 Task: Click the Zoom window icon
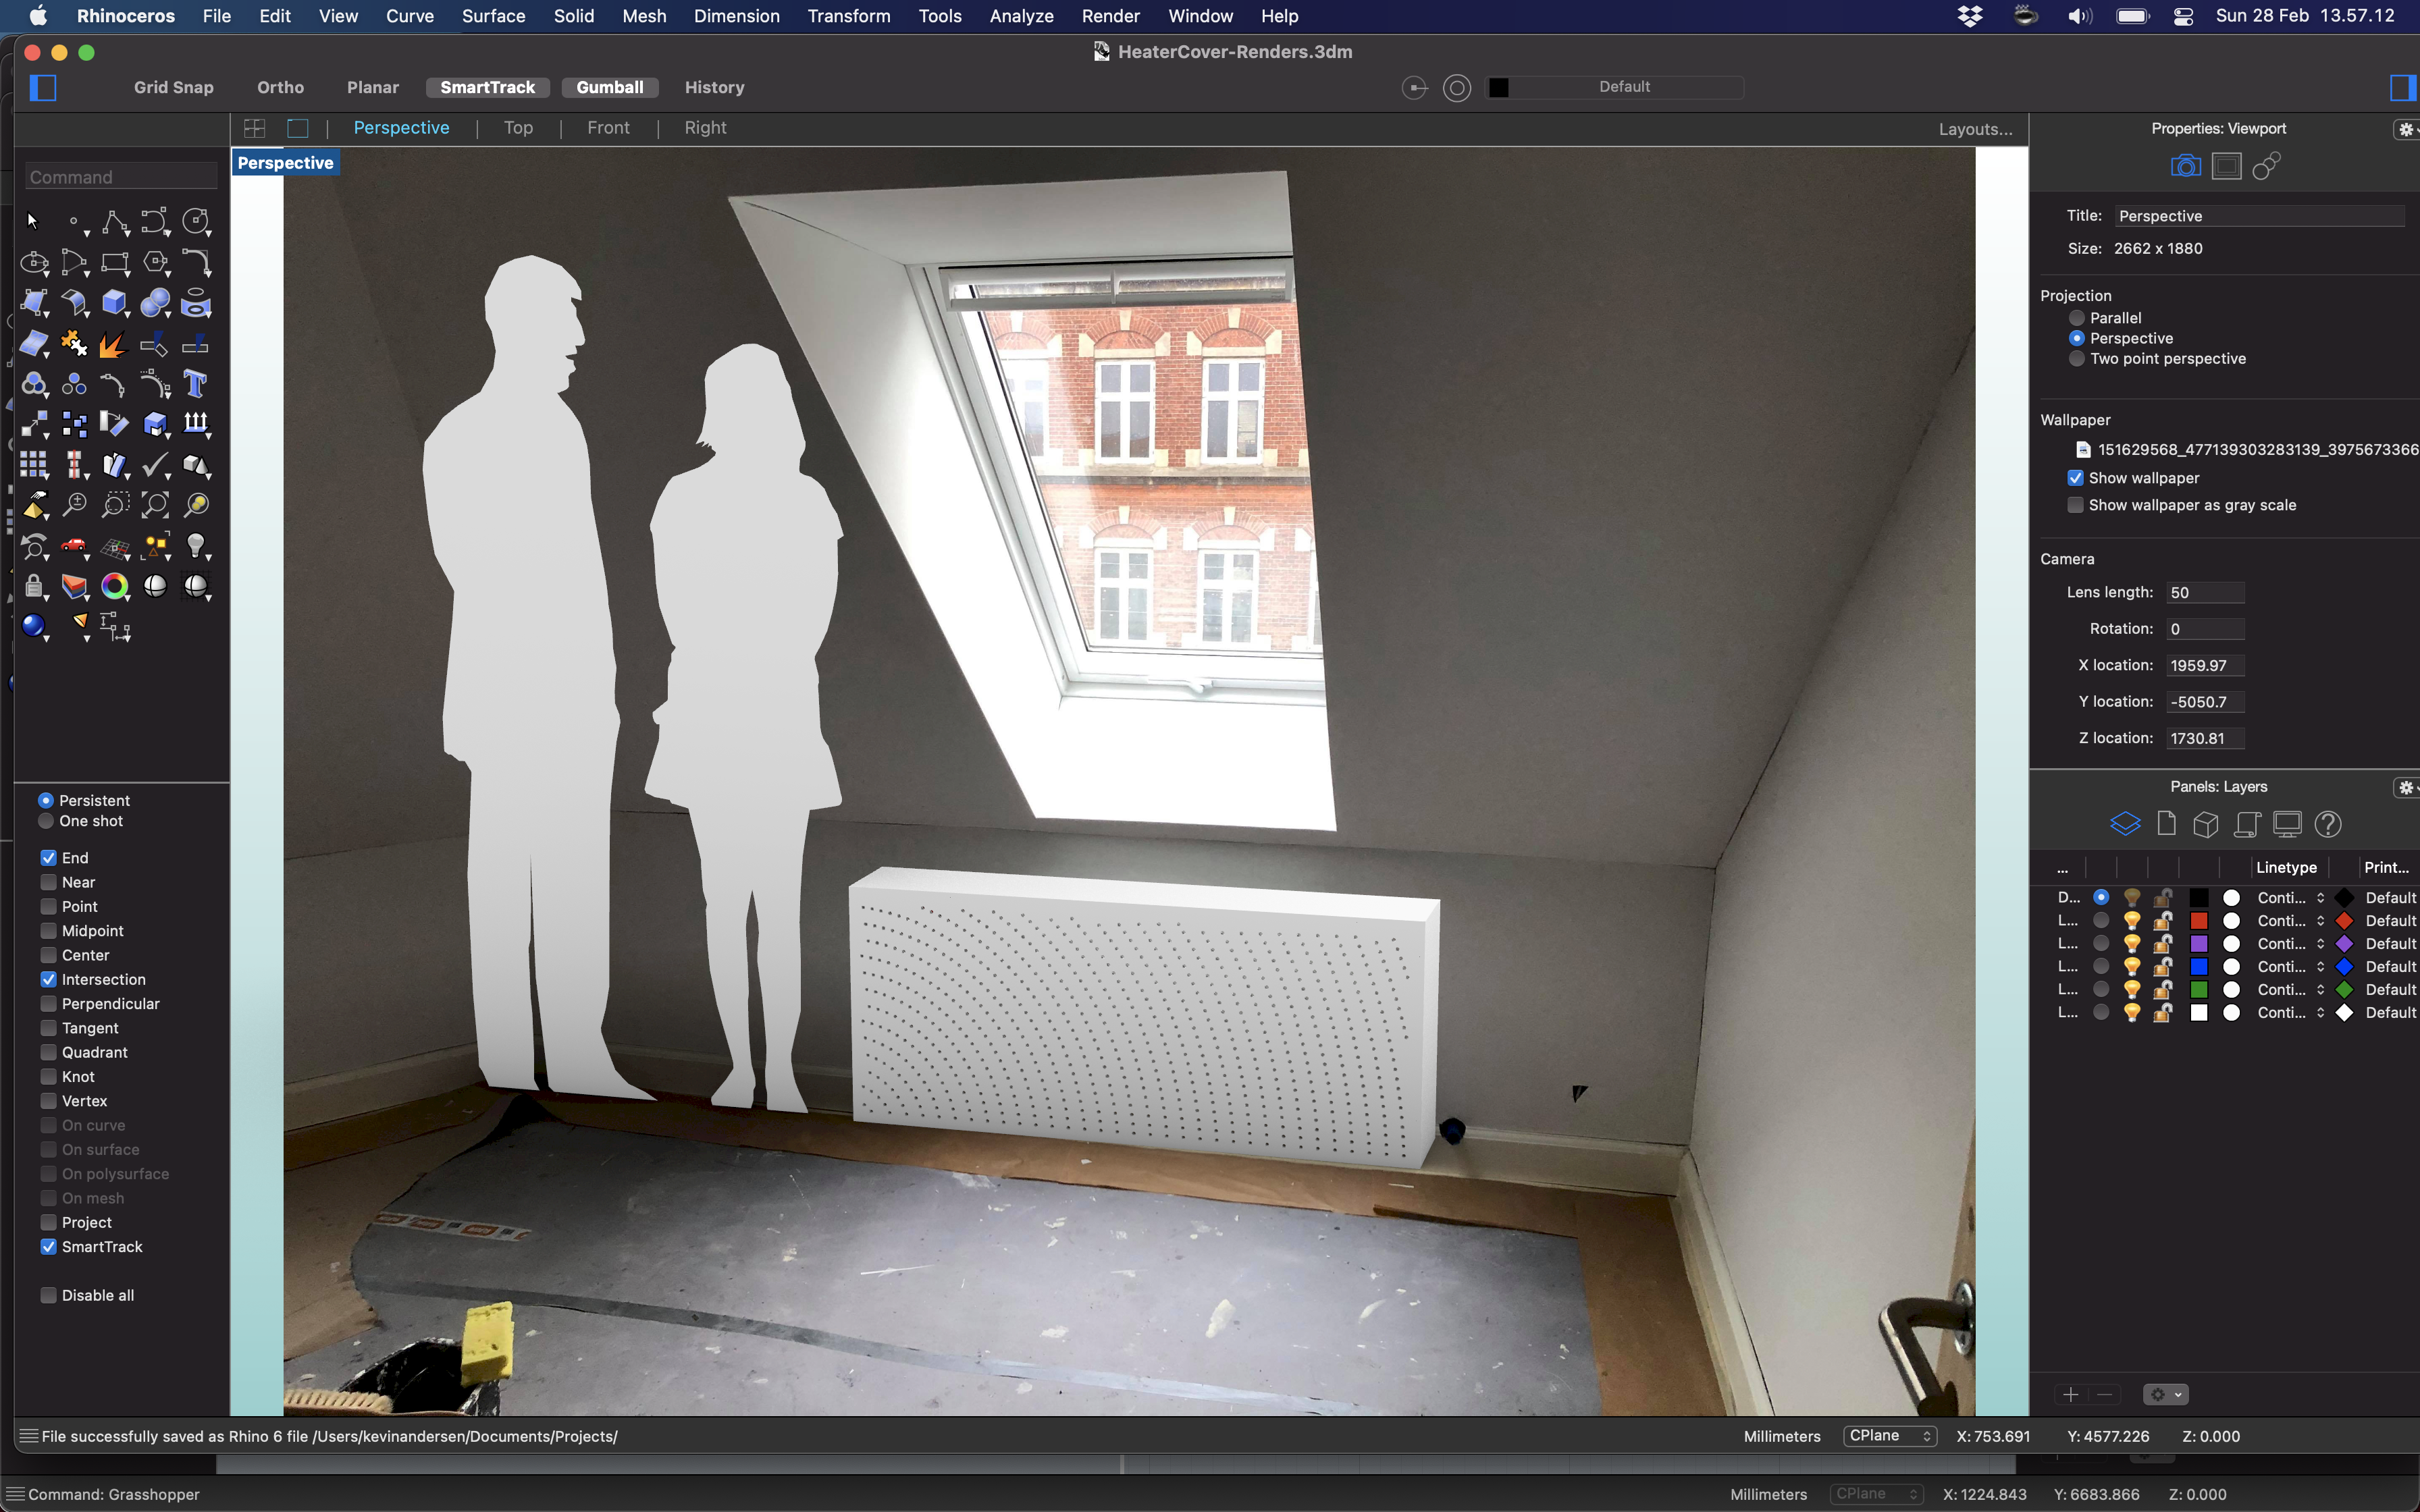click(x=115, y=505)
